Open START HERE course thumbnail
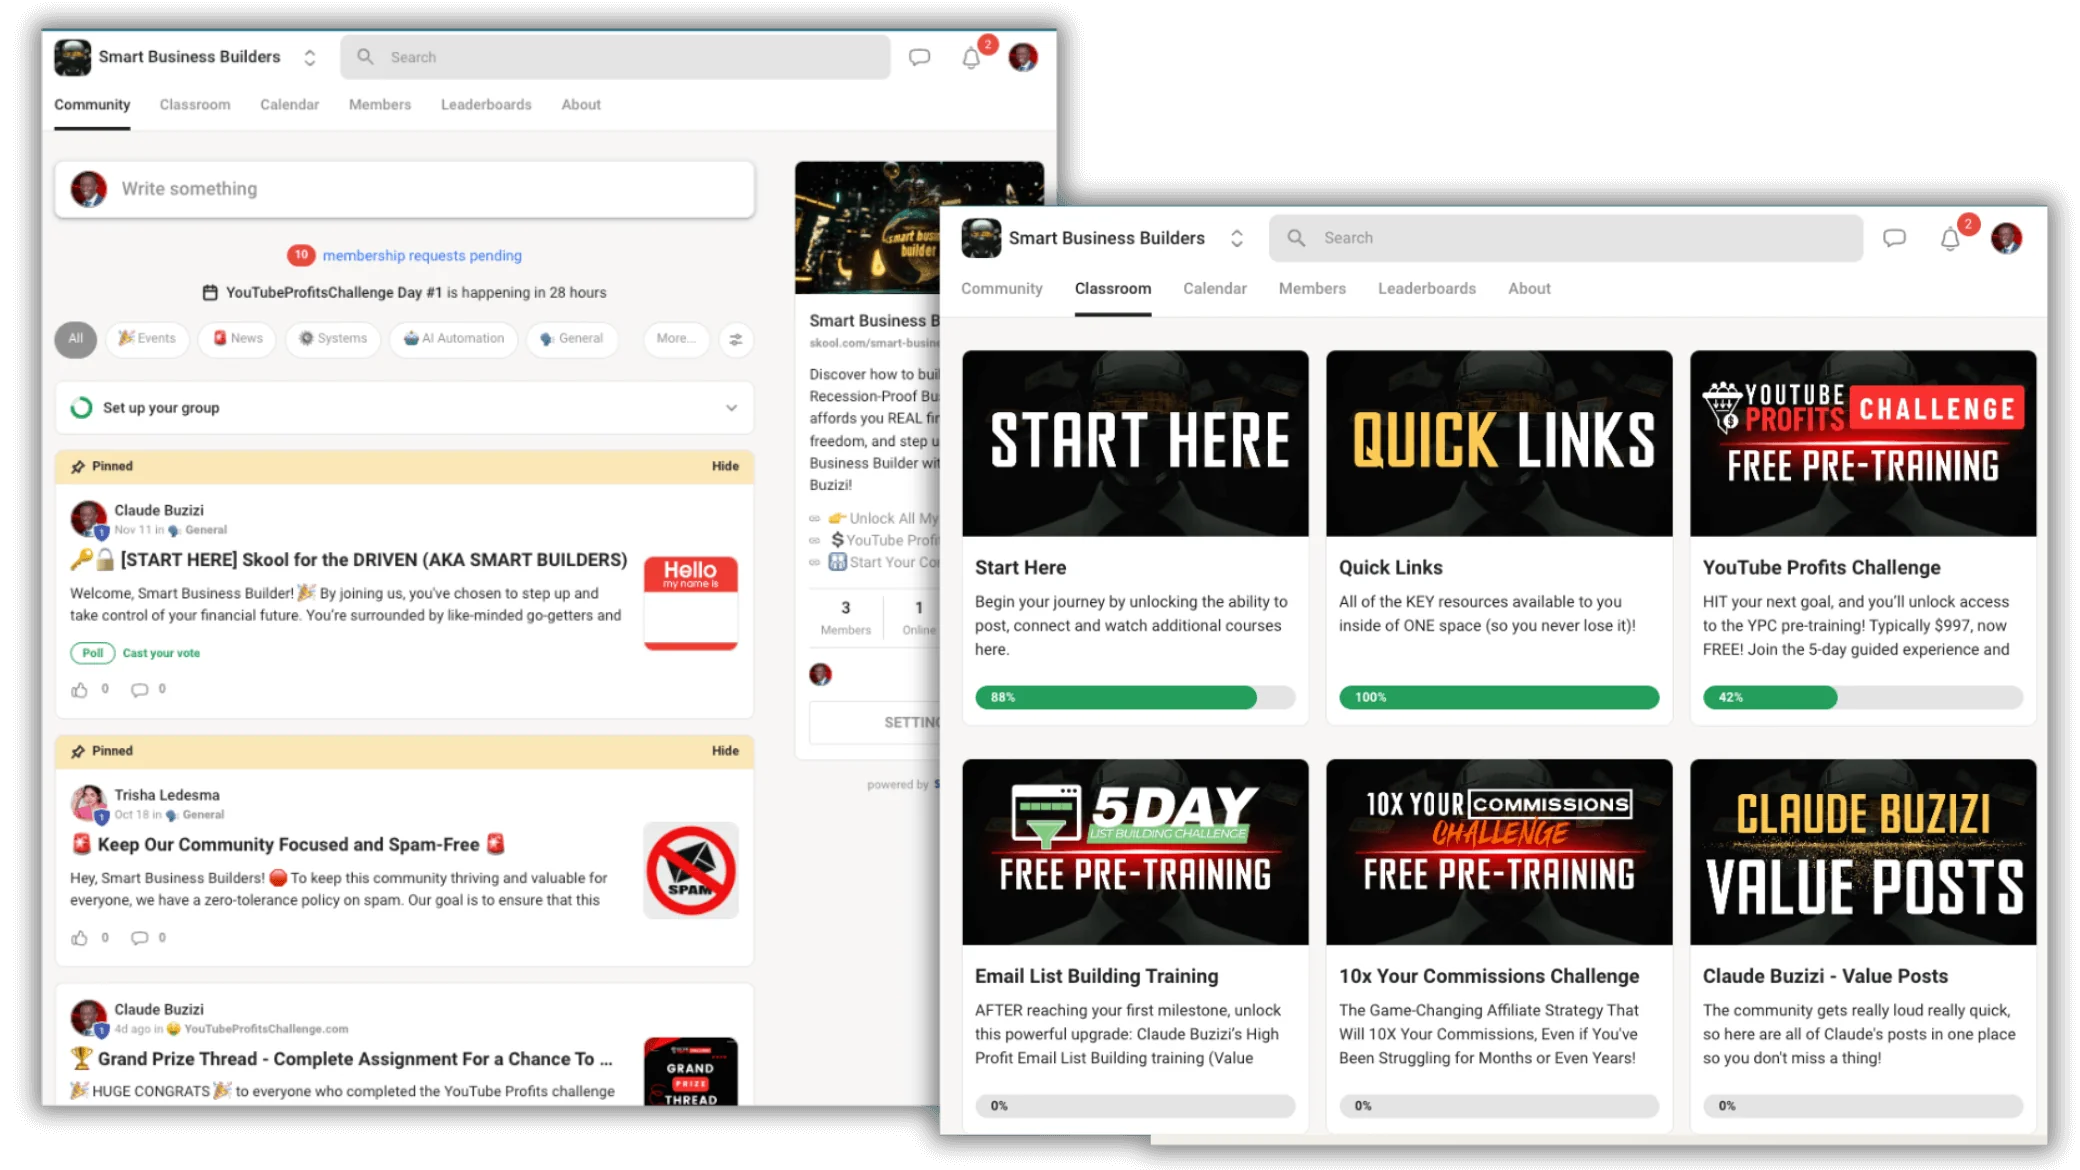Viewport: 2080px width, 1170px height. (x=1135, y=443)
